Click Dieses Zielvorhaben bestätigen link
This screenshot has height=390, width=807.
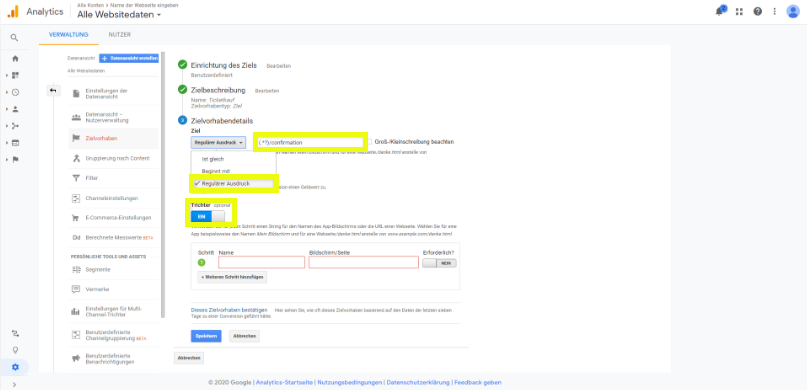[x=229, y=310]
